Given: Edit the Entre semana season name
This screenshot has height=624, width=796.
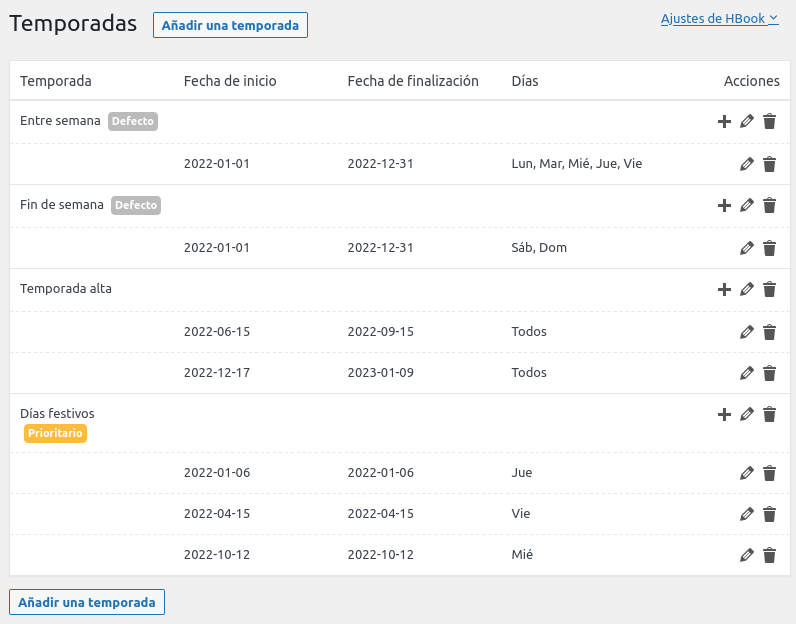Looking at the screenshot, I should [x=747, y=122].
